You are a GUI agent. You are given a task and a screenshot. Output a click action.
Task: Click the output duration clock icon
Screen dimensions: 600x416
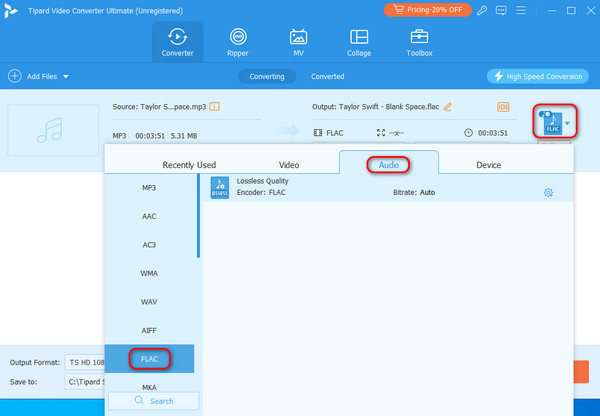(468, 133)
